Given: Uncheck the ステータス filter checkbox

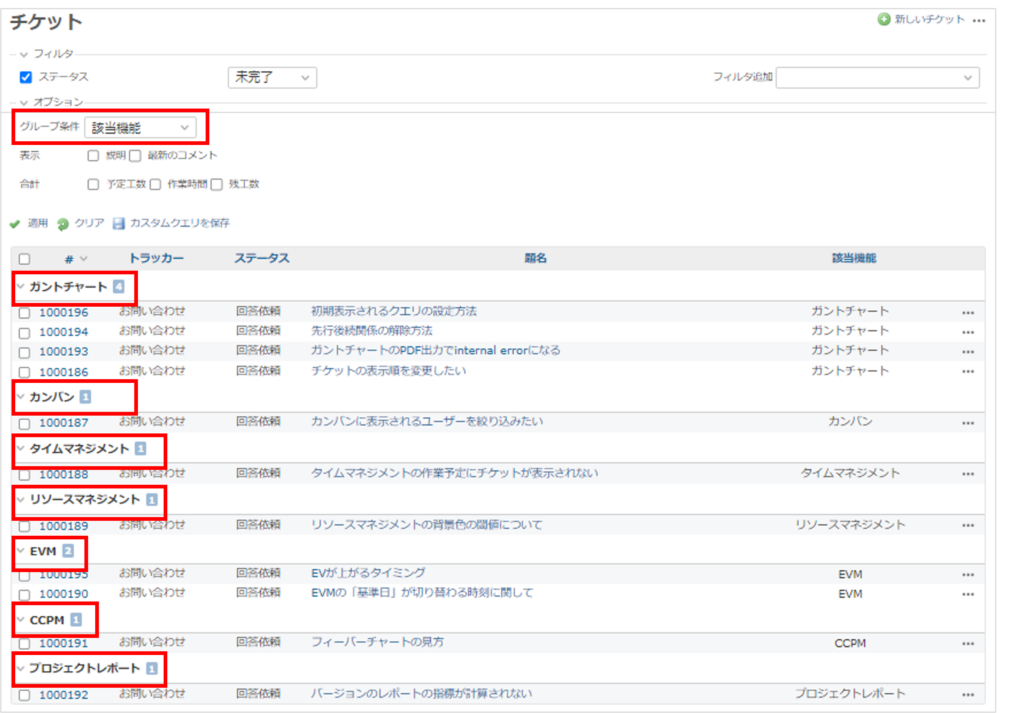Looking at the screenshot, I should 25,78.
